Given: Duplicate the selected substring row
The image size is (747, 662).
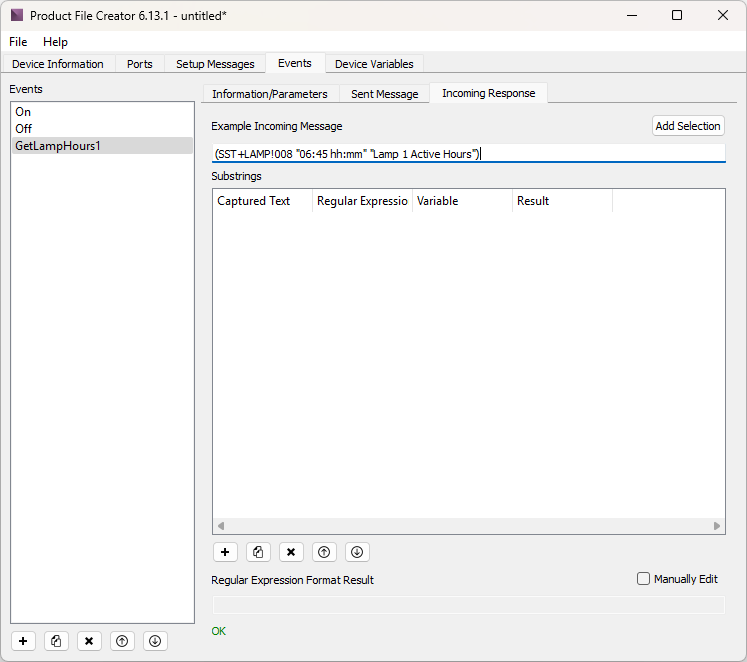Looking at the screenshot, I should [258, 552].
